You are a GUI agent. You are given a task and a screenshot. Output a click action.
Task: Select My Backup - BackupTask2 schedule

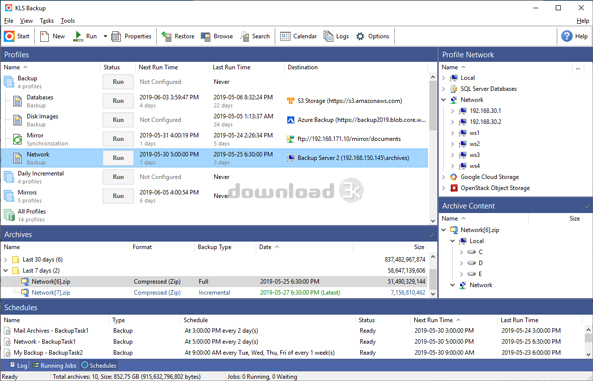(x=48, y=353)
